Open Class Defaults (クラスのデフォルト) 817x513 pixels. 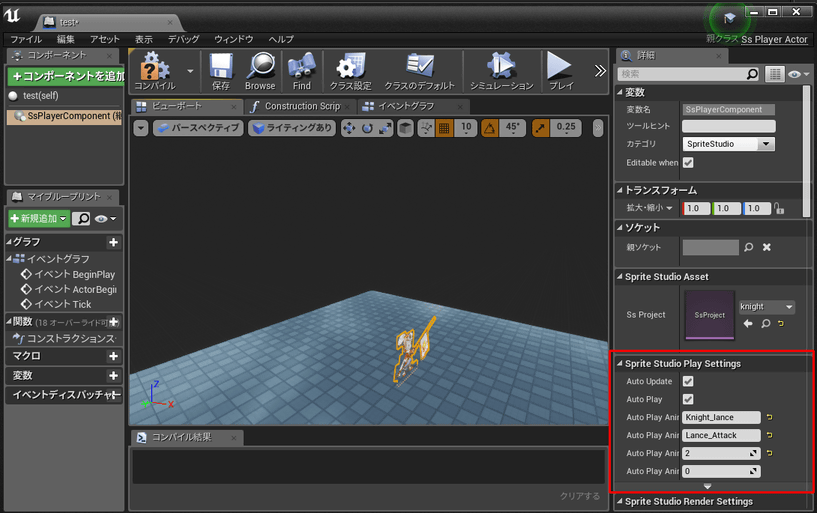pos(419,72)
